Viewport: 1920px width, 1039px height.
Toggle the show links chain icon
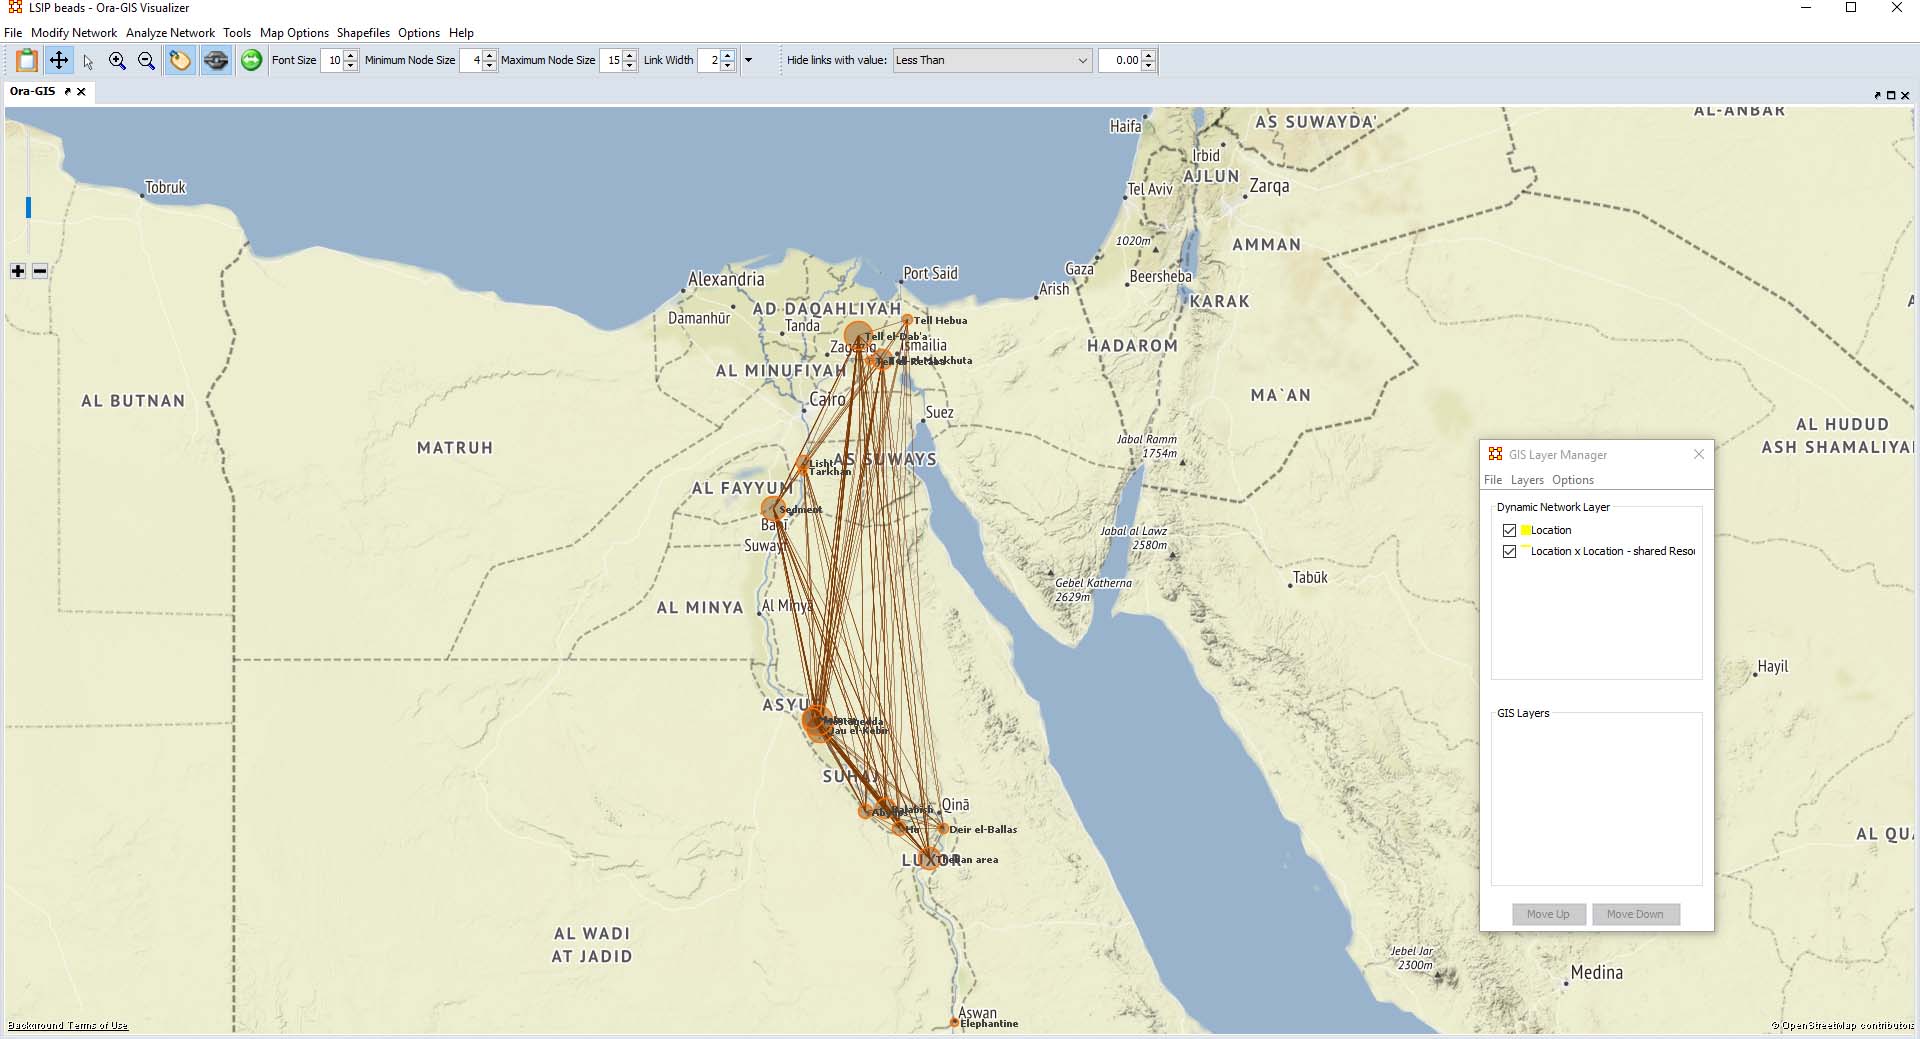click(x=216, y=60)
